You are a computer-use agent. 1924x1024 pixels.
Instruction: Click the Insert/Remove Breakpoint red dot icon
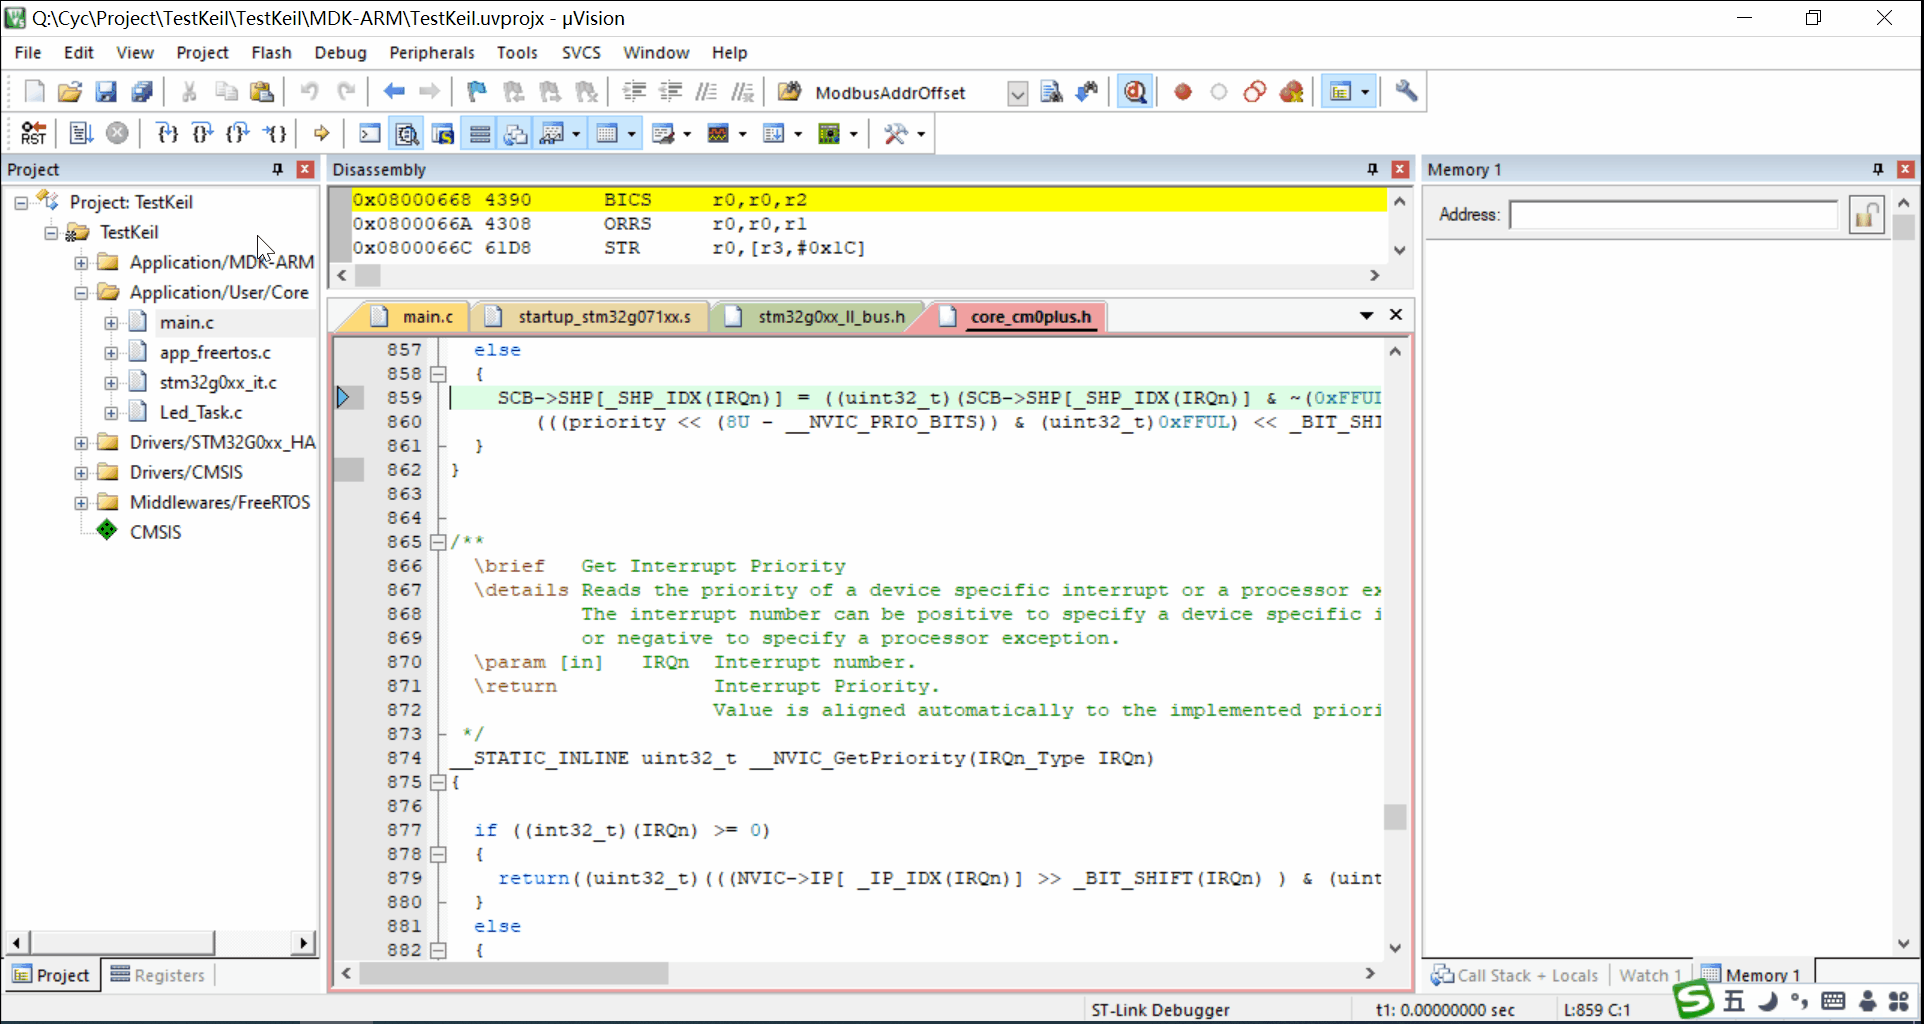pyautogui.click(x=1182, y=92)
